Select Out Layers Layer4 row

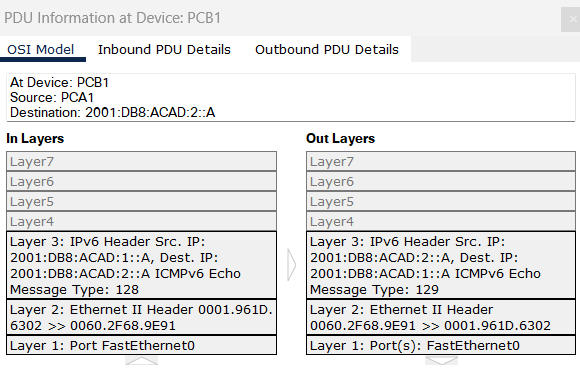point(441,221)
